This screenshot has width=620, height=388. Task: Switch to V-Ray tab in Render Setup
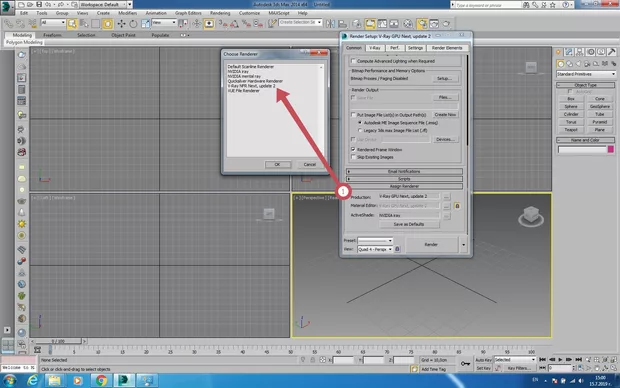[374, 48]
